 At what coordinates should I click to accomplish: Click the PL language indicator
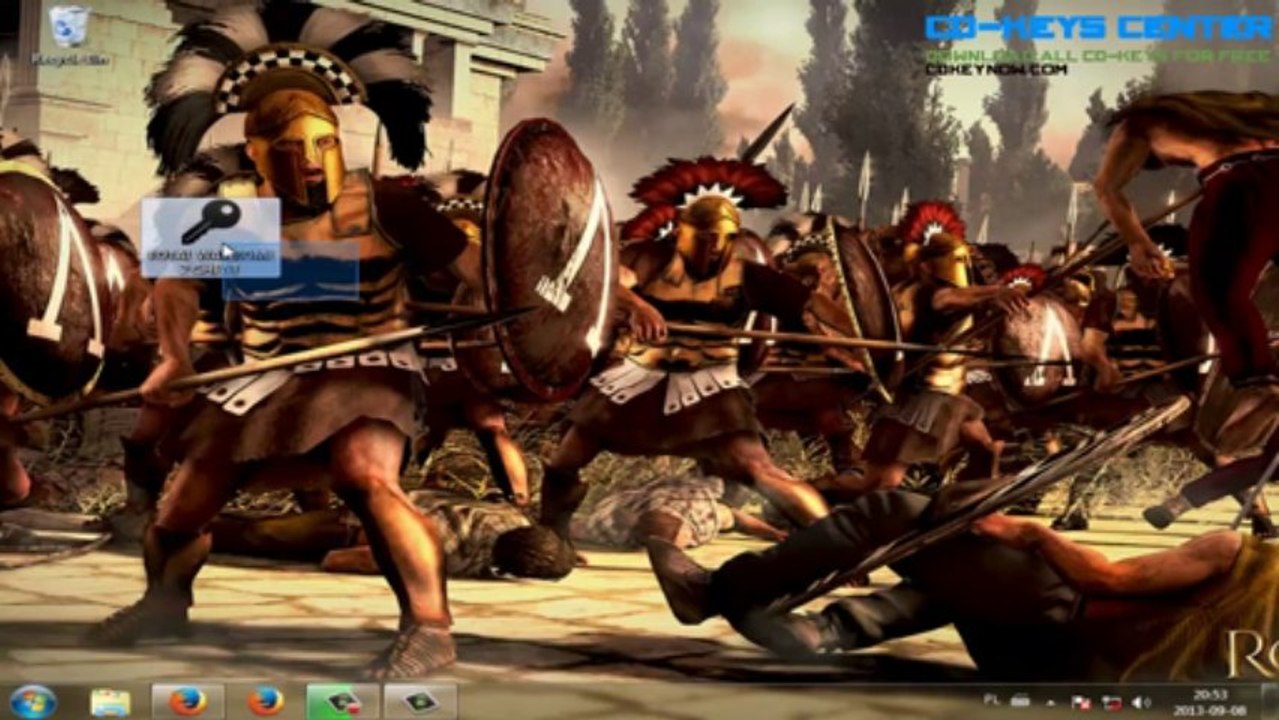[990, 701]
